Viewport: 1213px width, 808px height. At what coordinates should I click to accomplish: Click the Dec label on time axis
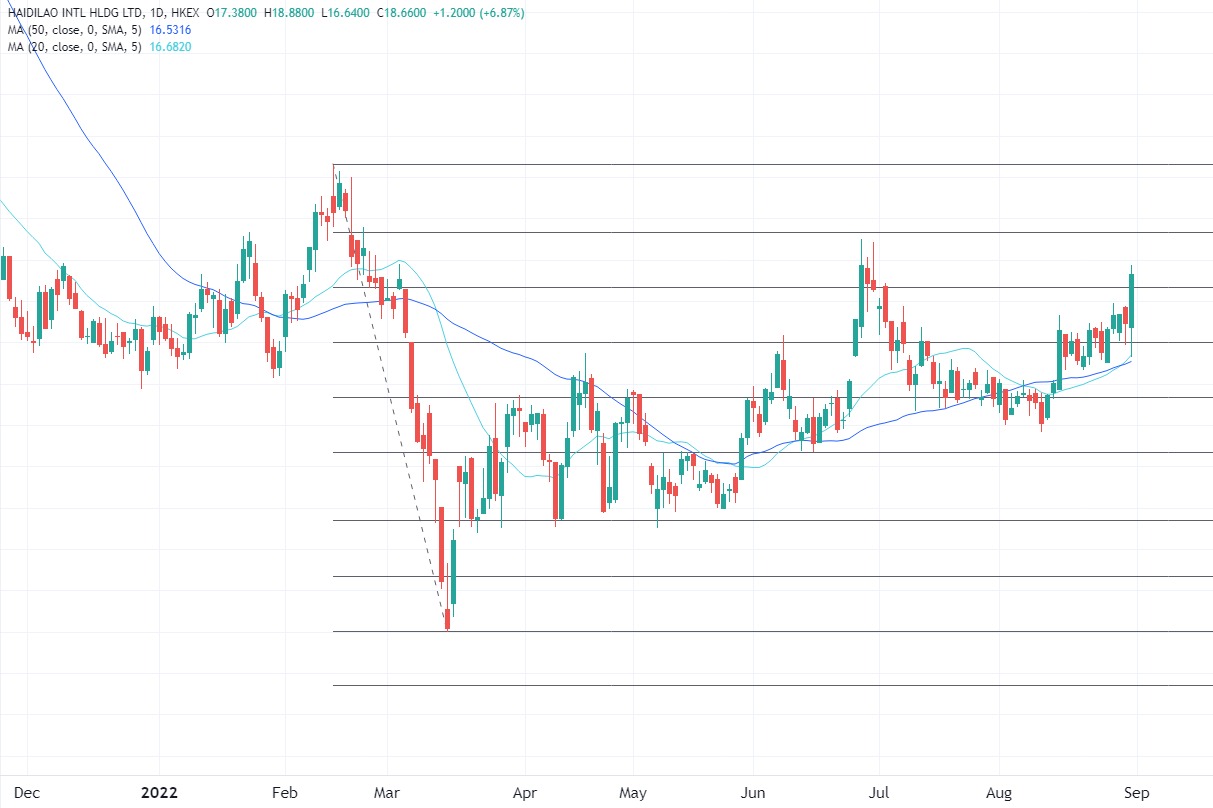28,793
